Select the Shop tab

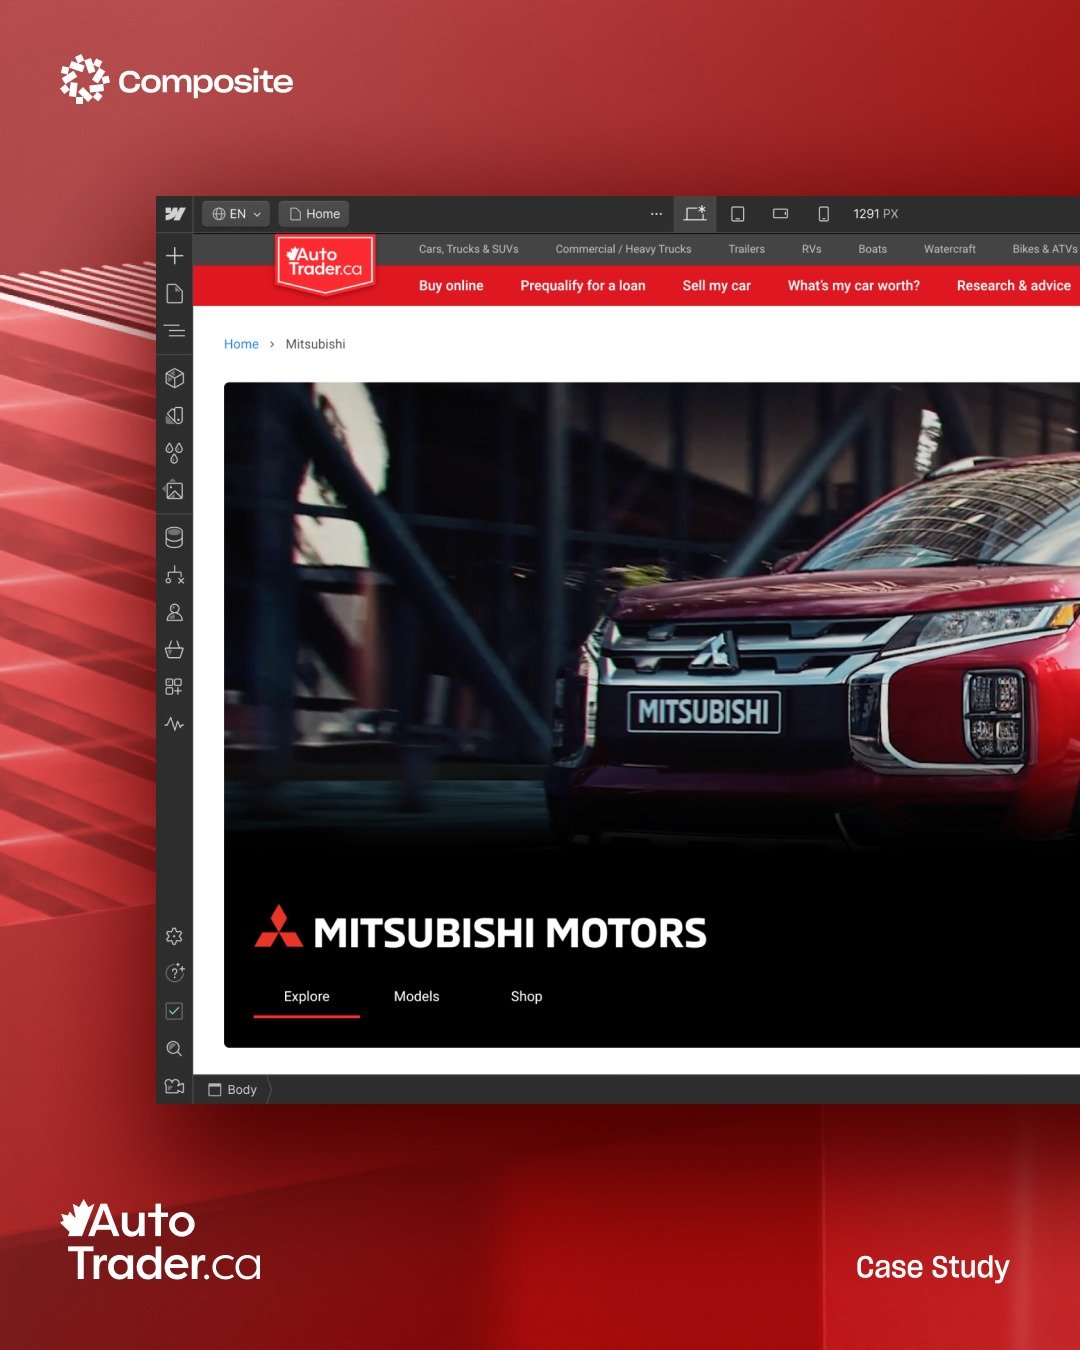[x=526, y=997]
